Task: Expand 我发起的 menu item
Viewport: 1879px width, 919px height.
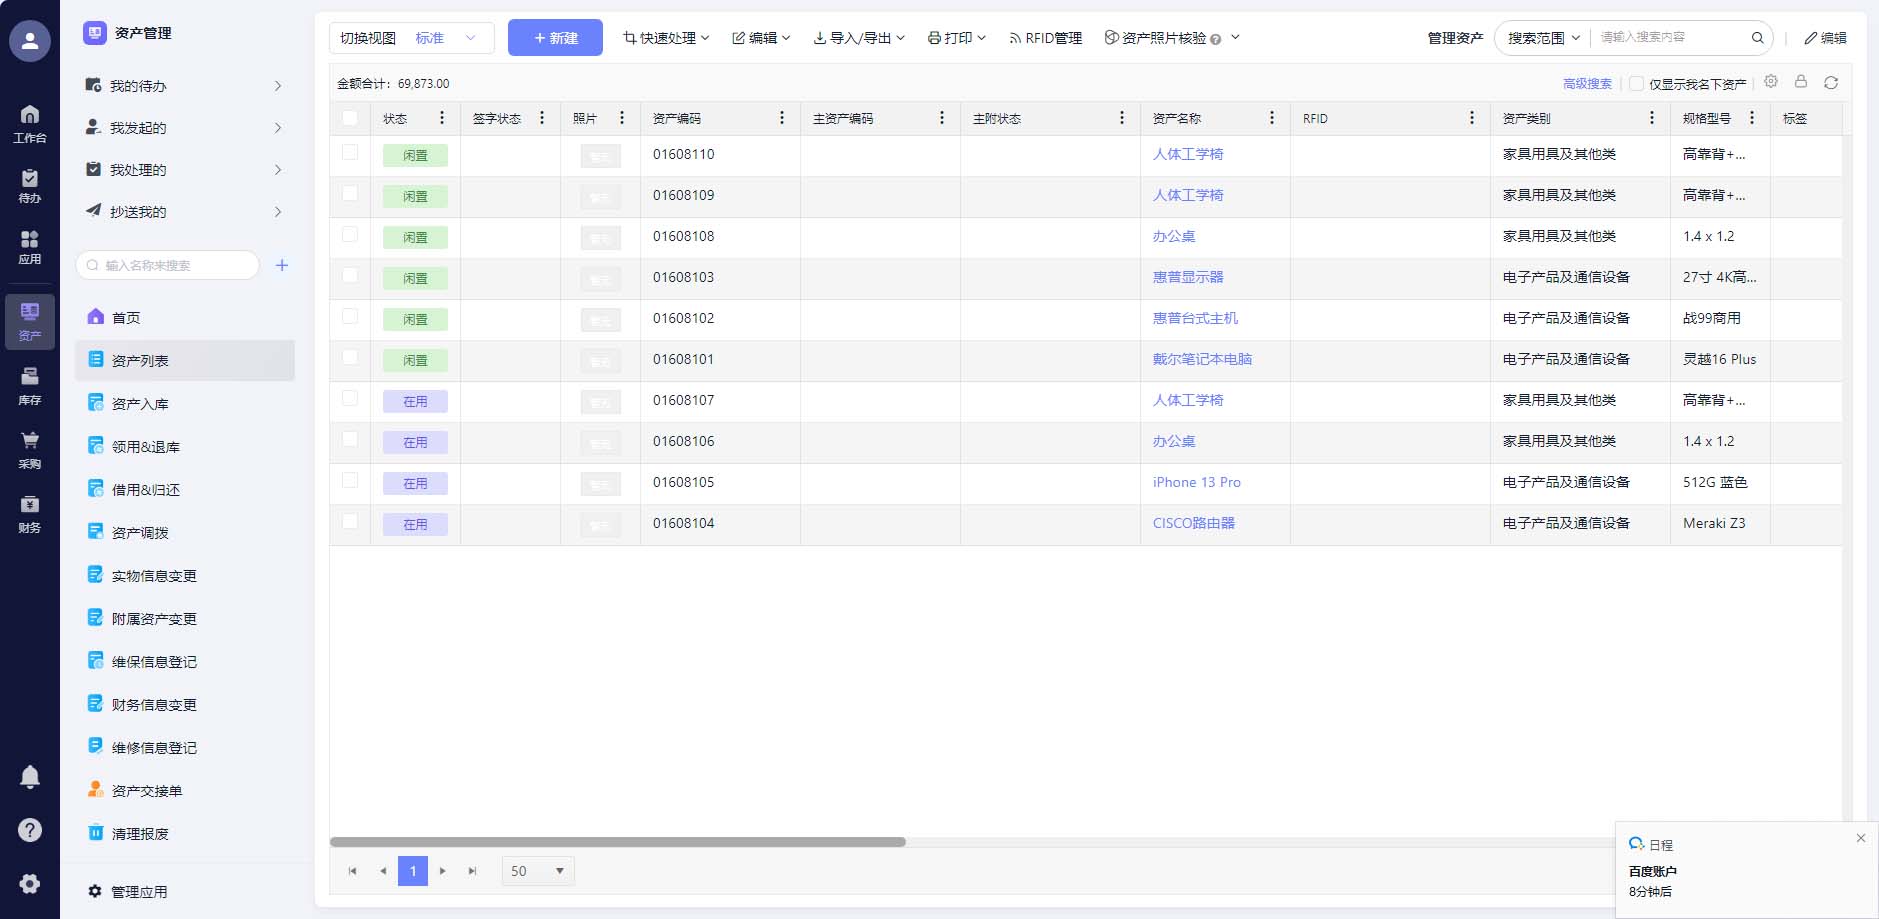Action: pos(185,128)
